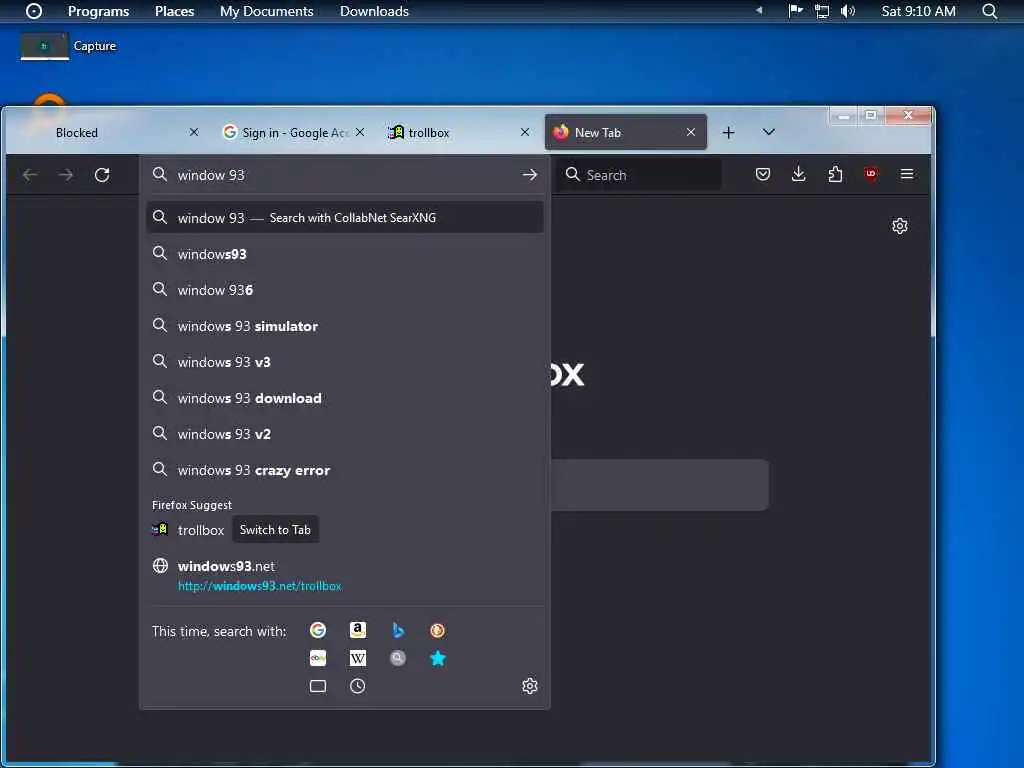Select the 'windows93' suggestion
Viewport: 1024px width, 768px height.
345,254
